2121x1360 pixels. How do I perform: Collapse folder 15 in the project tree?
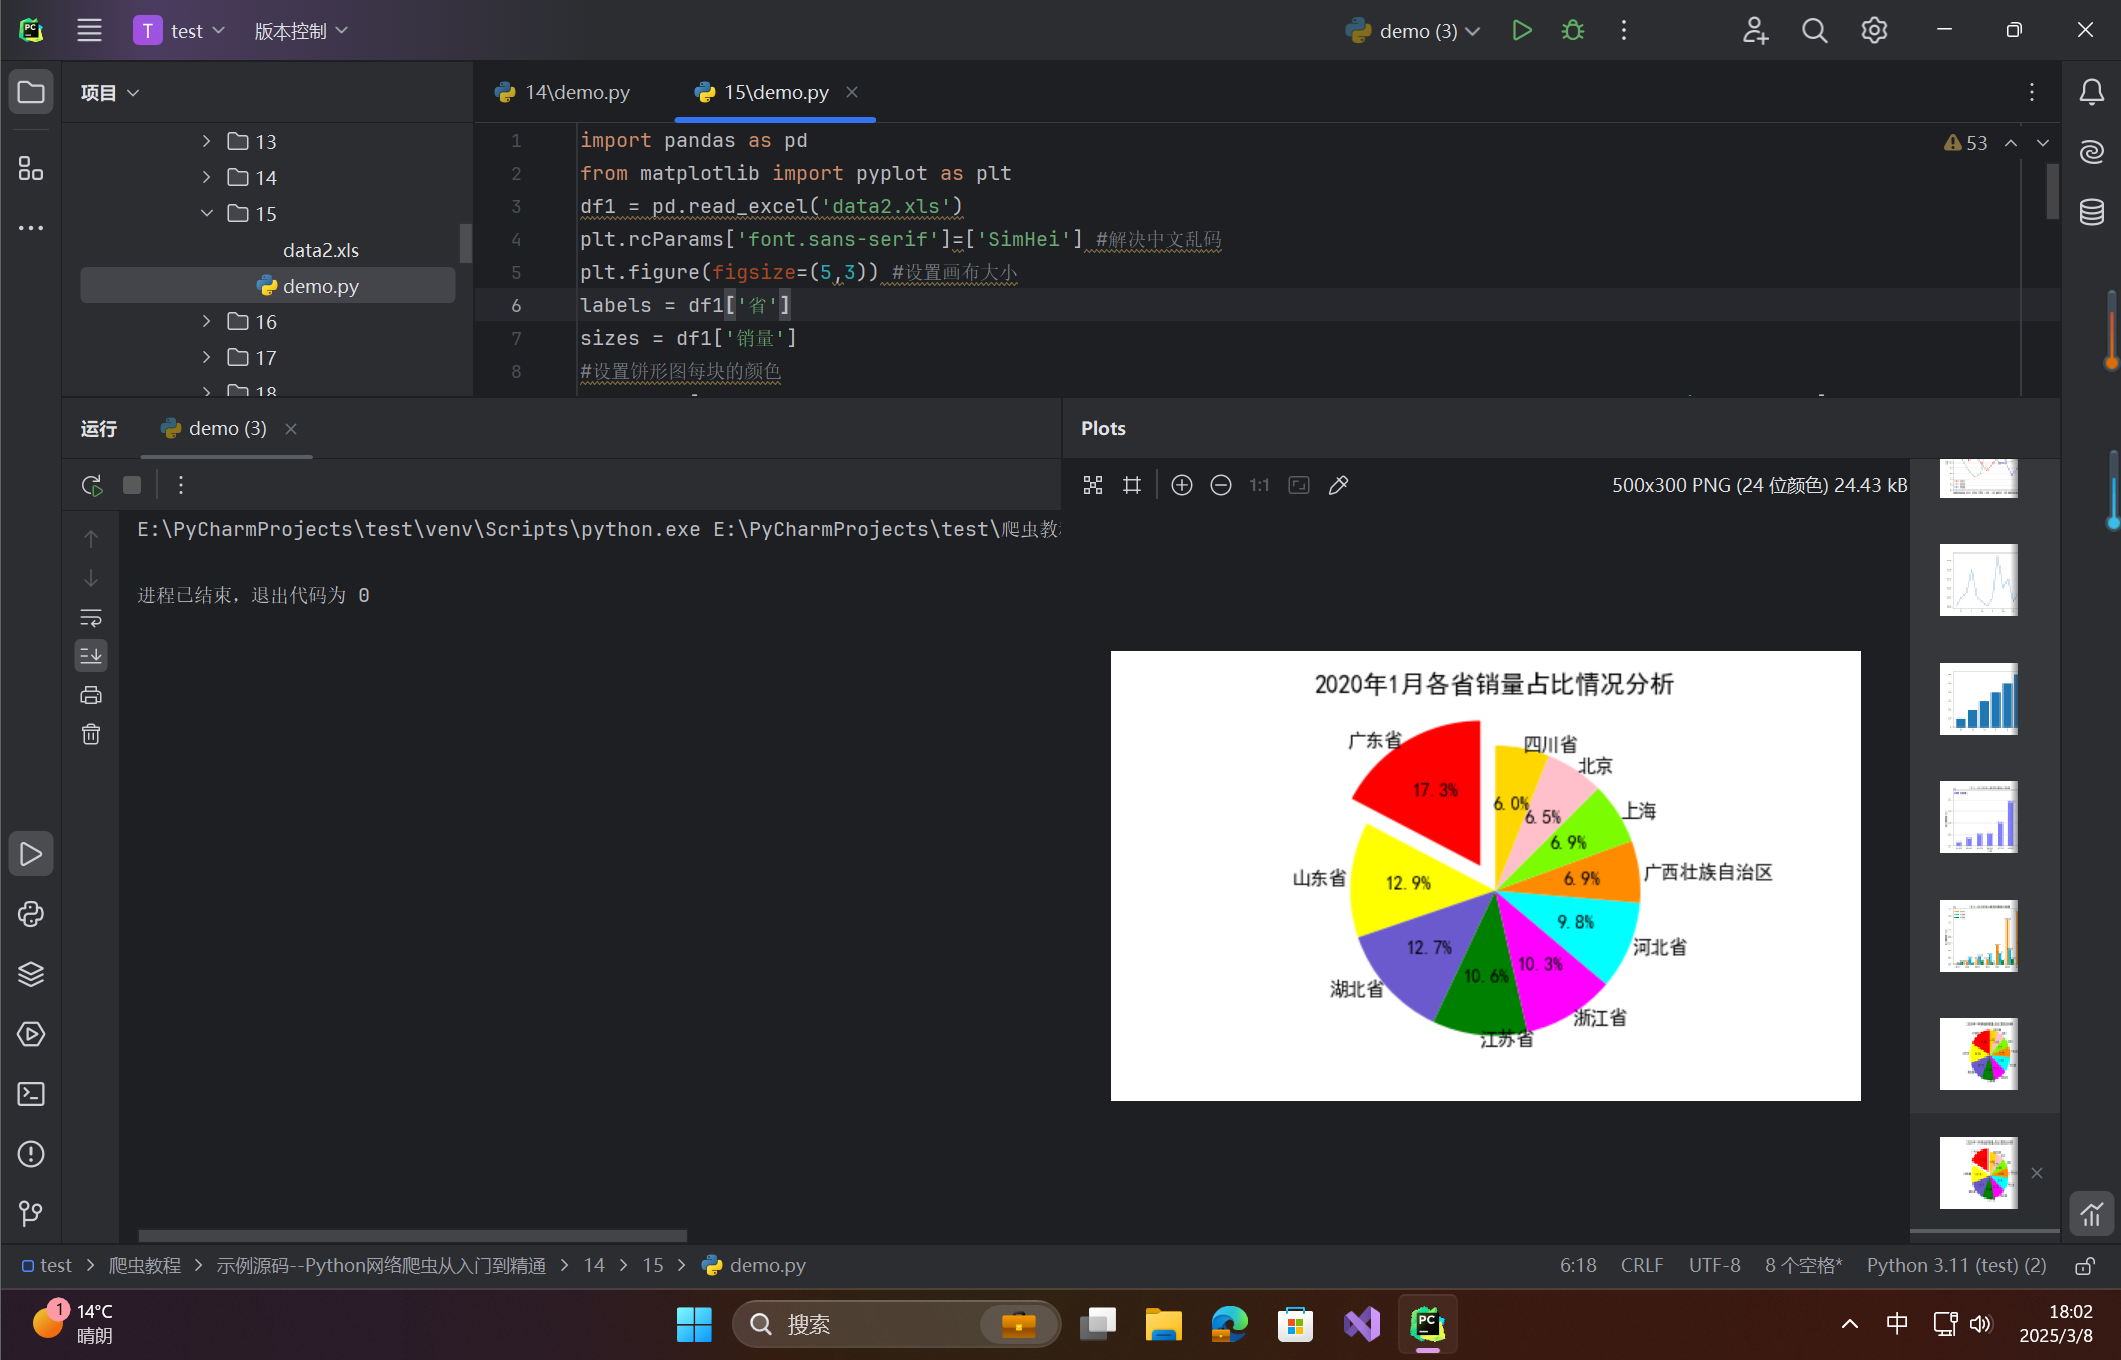206,213
